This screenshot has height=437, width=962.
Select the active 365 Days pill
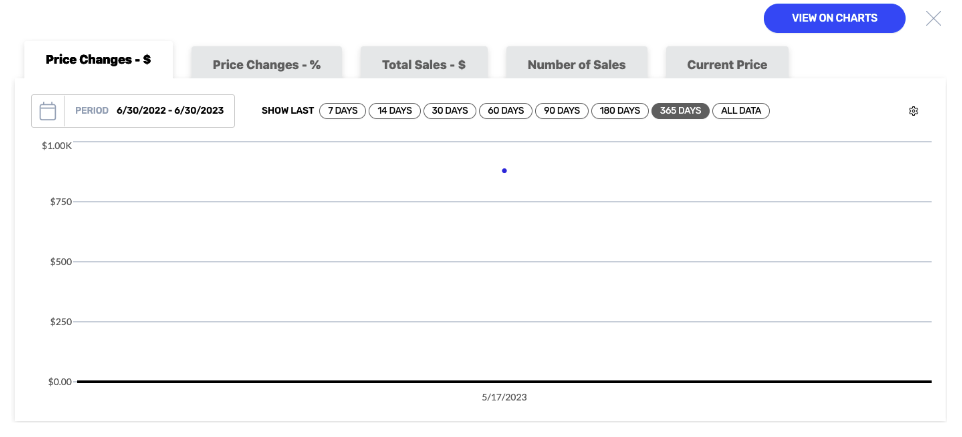click(x=680, y=111)
